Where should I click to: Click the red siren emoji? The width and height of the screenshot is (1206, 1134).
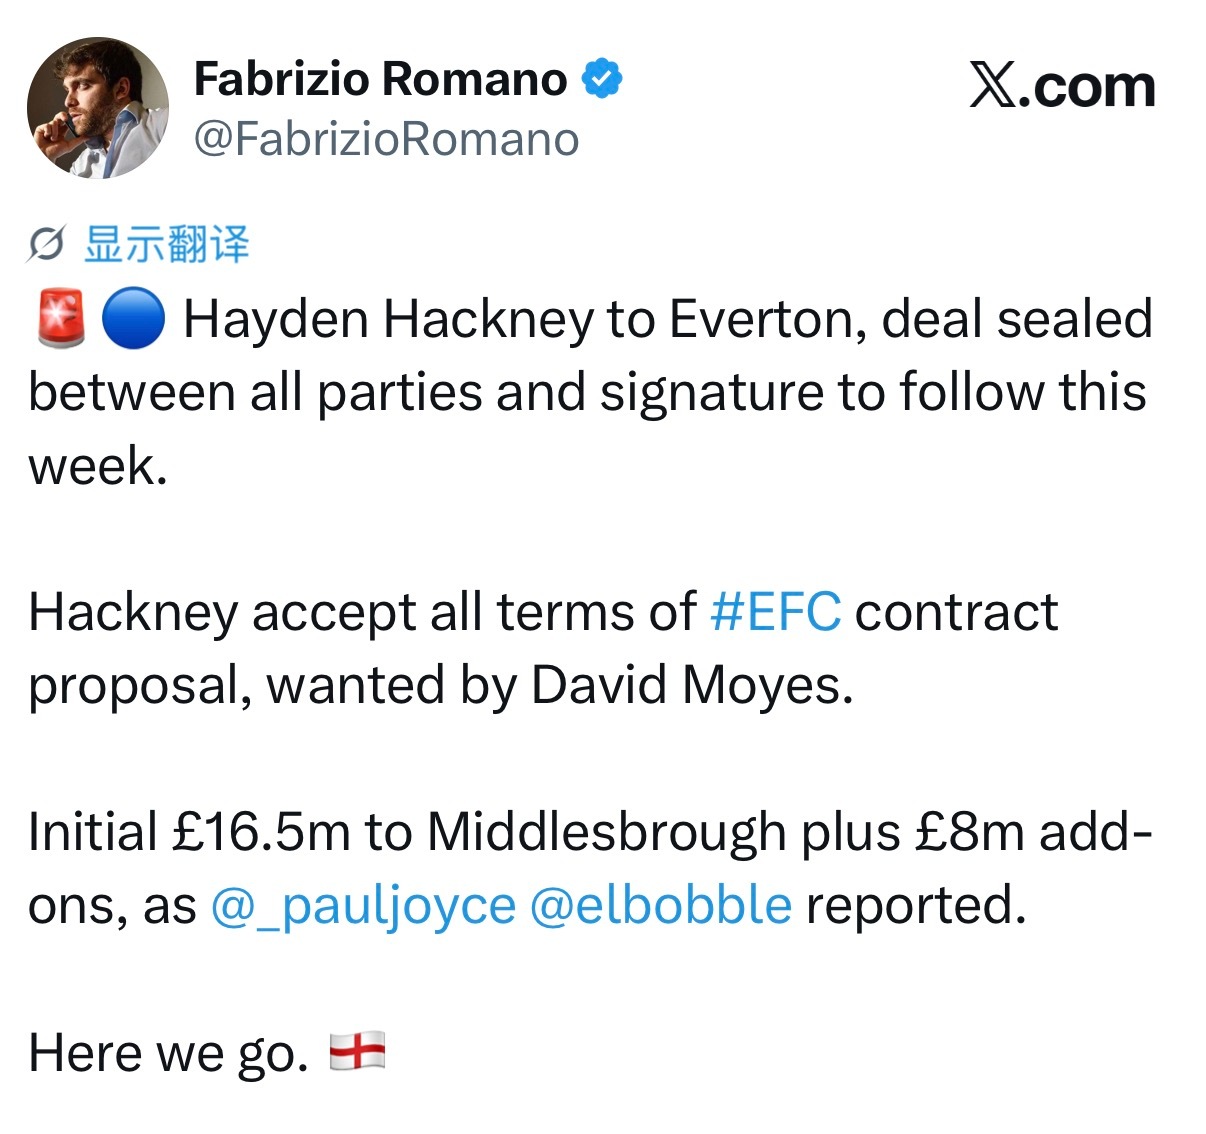[60, 318]
